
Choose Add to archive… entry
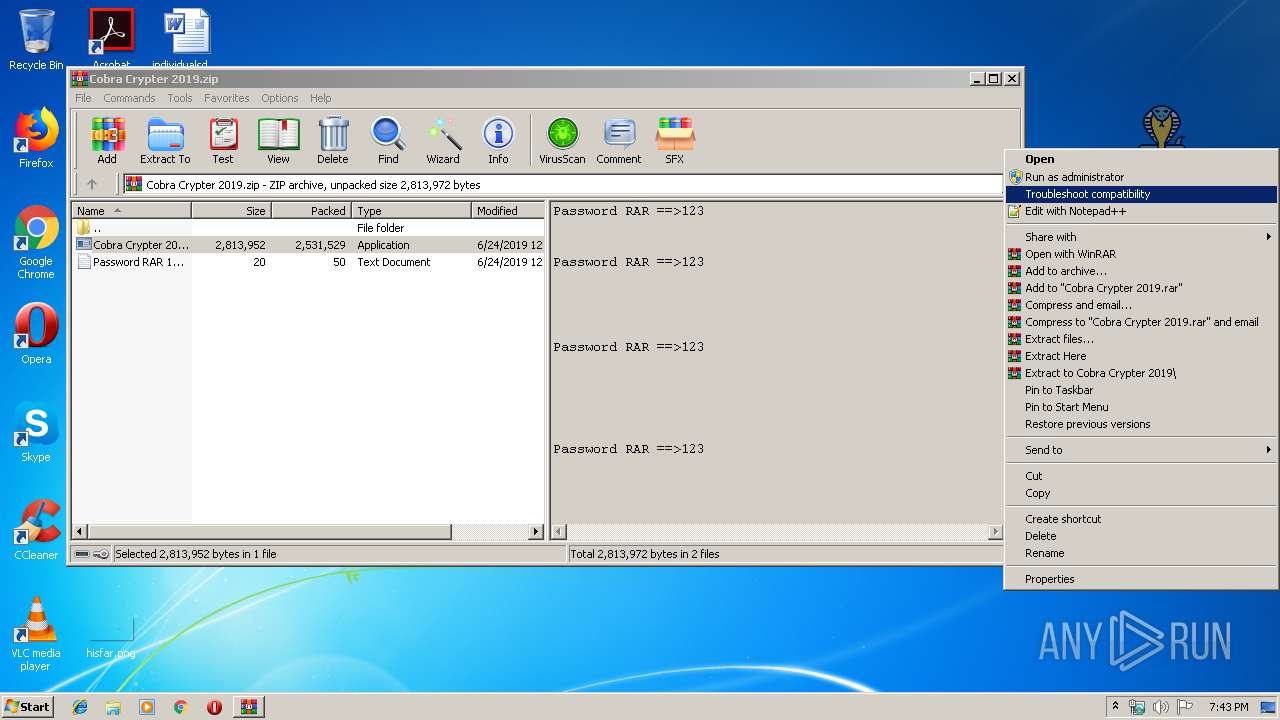[1141, 271]
